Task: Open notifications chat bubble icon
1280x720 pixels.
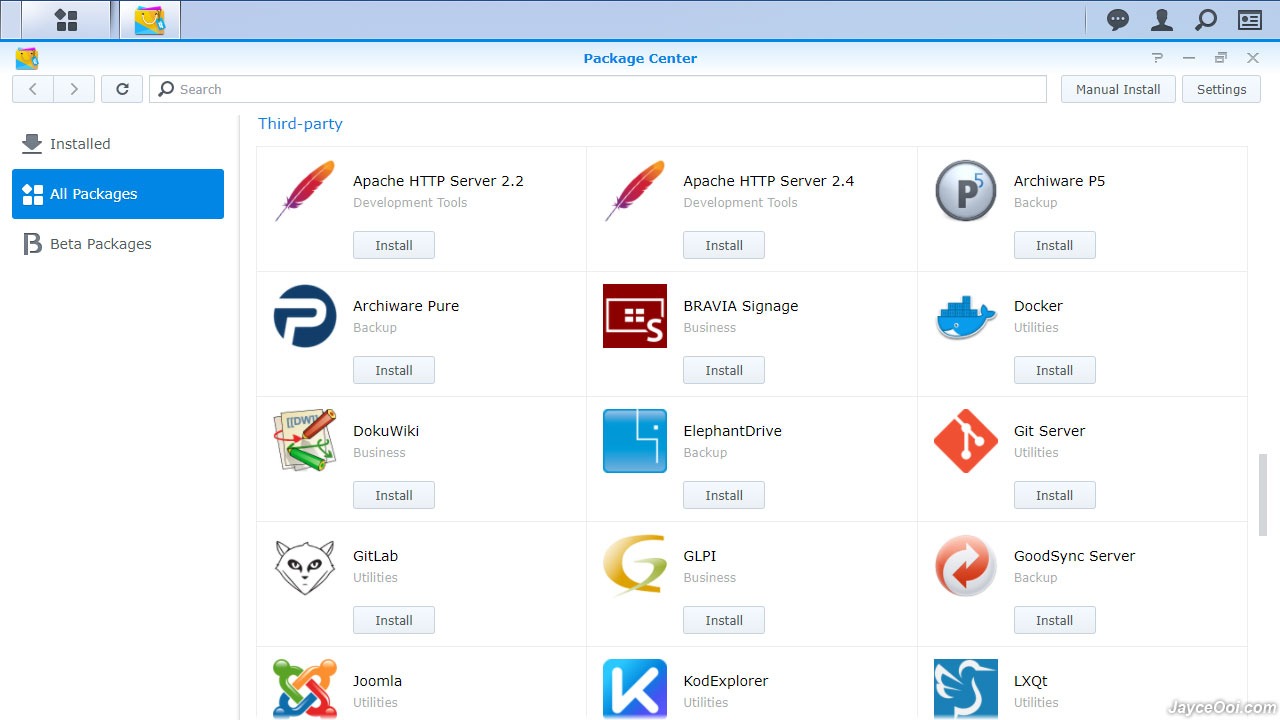Action: click(x=1118, y=20)
